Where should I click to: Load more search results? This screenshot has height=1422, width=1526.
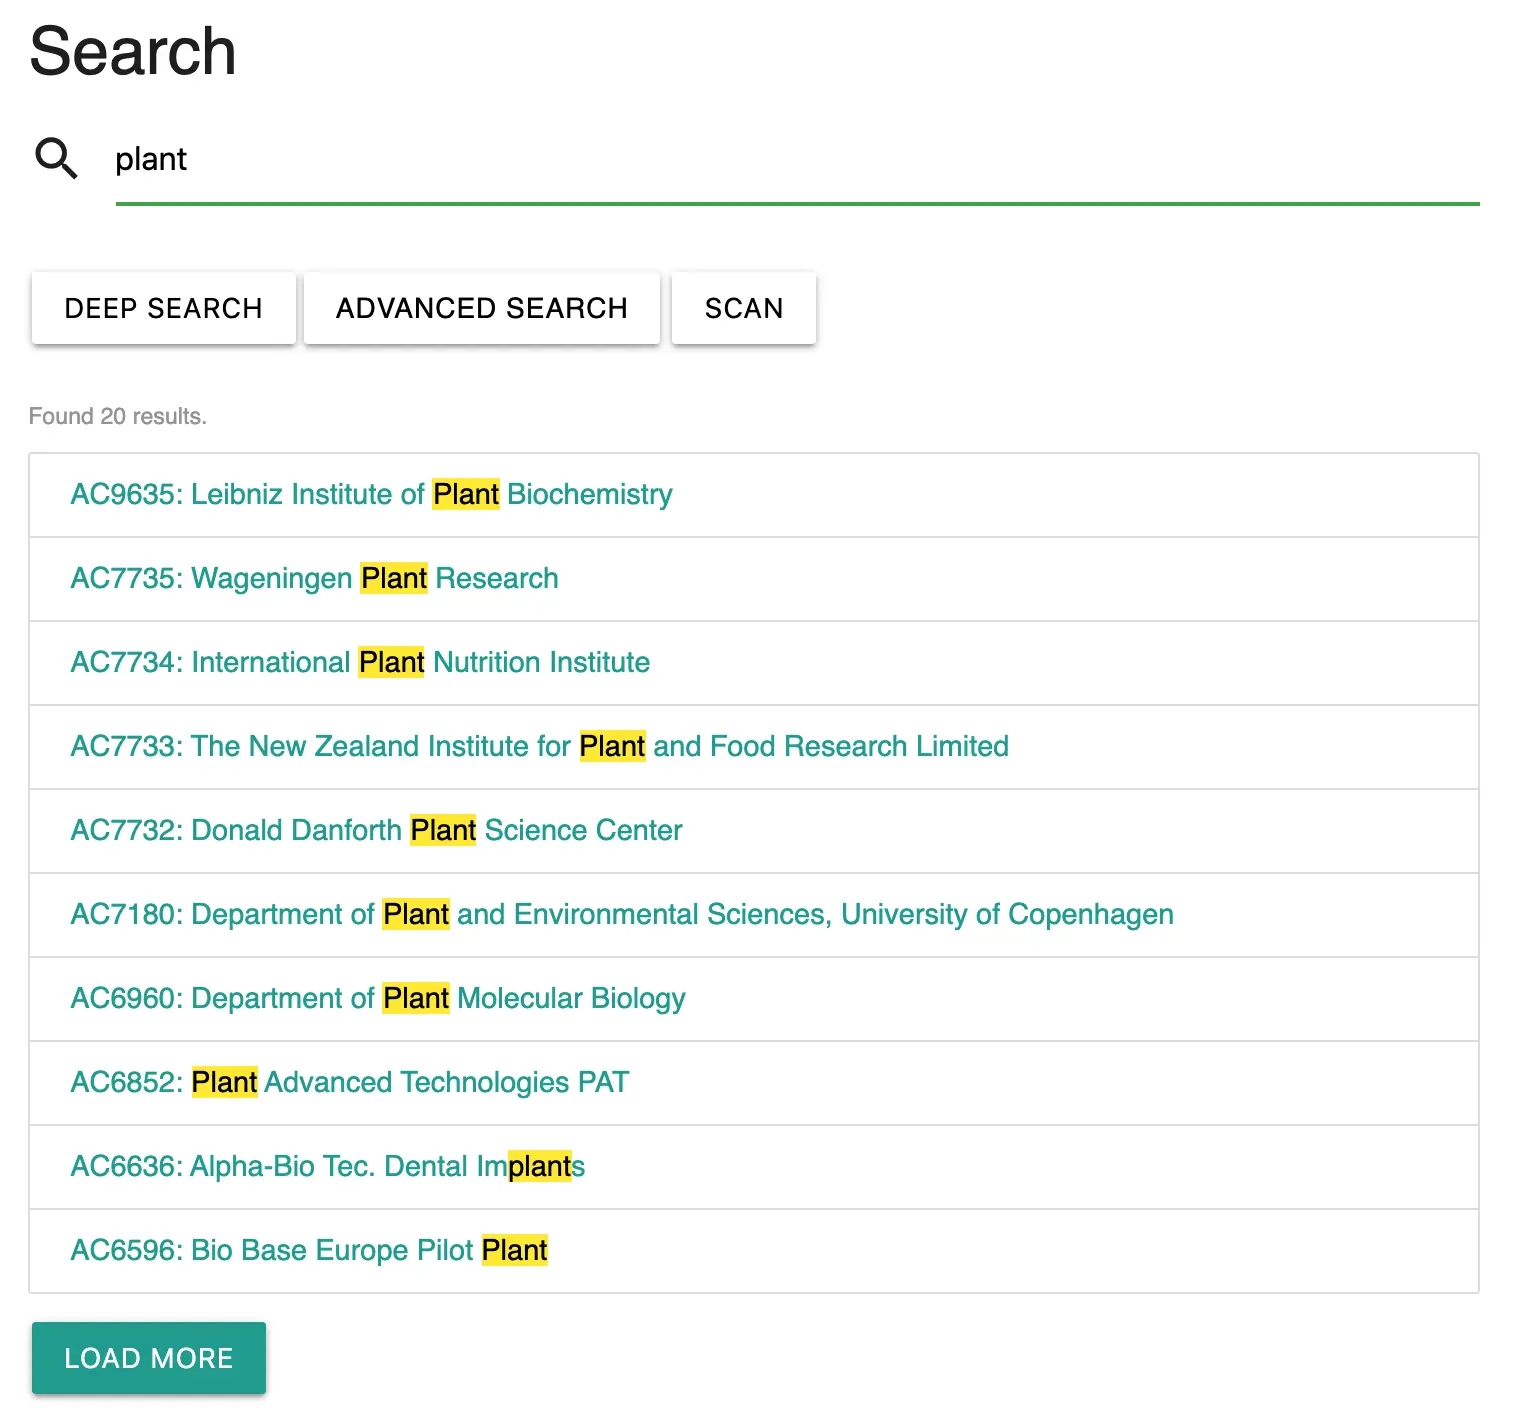click(149, 1357)
